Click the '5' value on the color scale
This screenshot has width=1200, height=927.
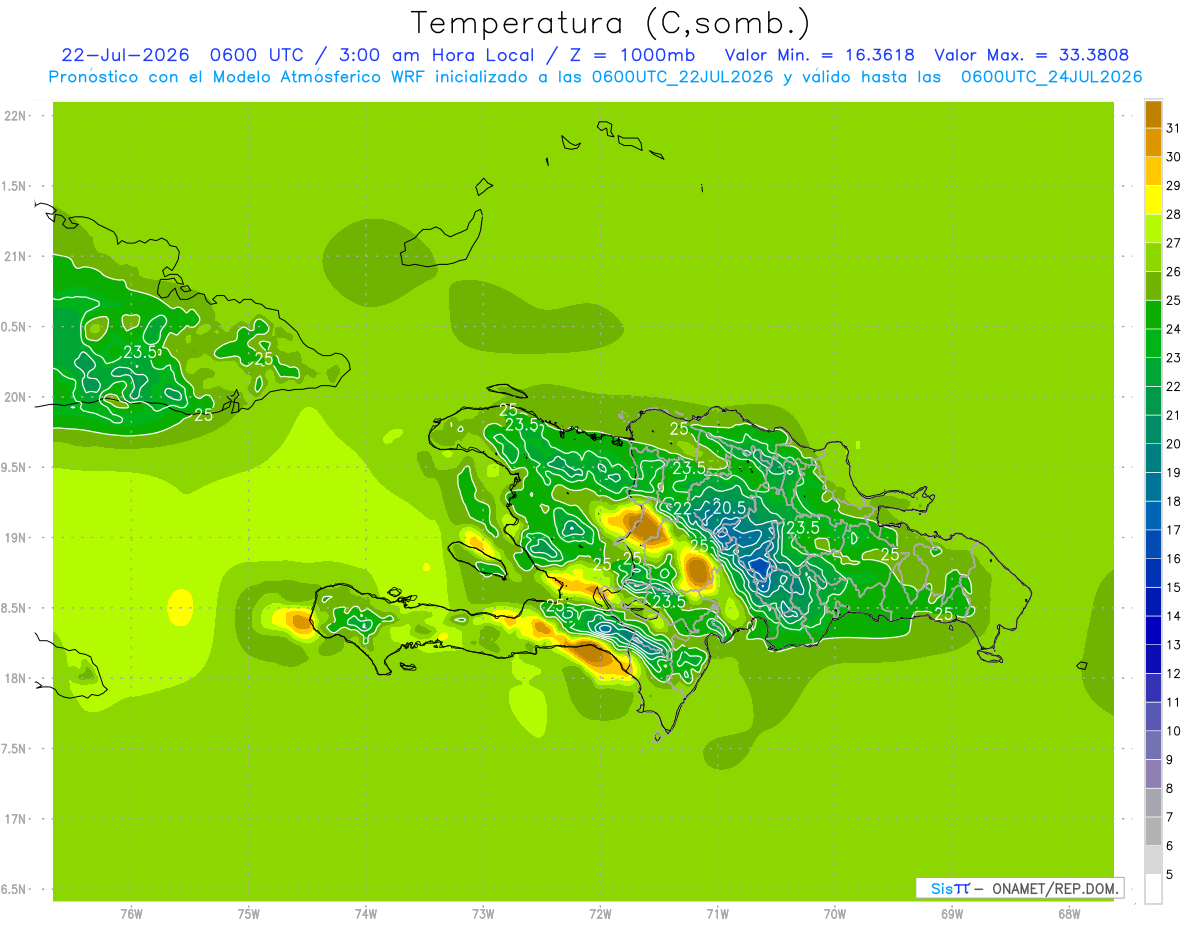tap(1170, 874)
